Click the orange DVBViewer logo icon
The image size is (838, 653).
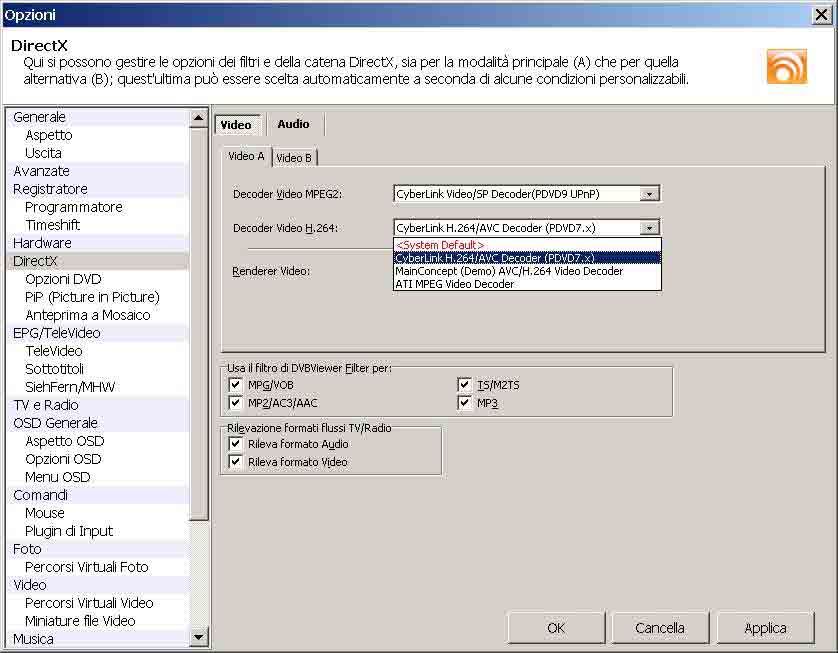point(786,66)
